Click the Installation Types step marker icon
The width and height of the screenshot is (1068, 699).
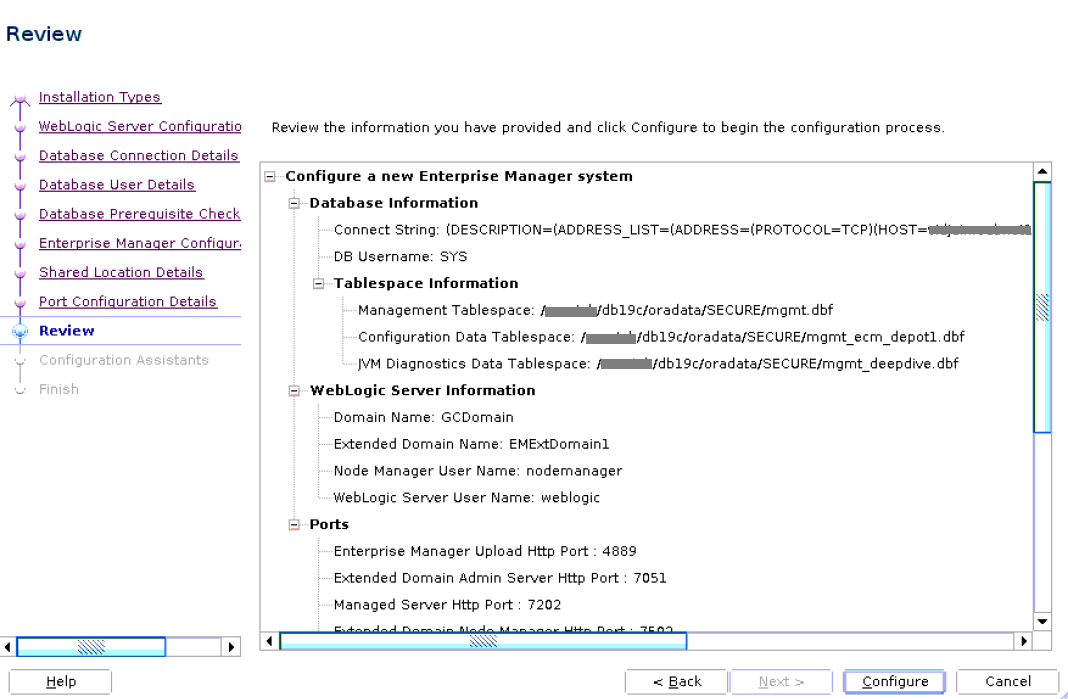tap(20, 101)
